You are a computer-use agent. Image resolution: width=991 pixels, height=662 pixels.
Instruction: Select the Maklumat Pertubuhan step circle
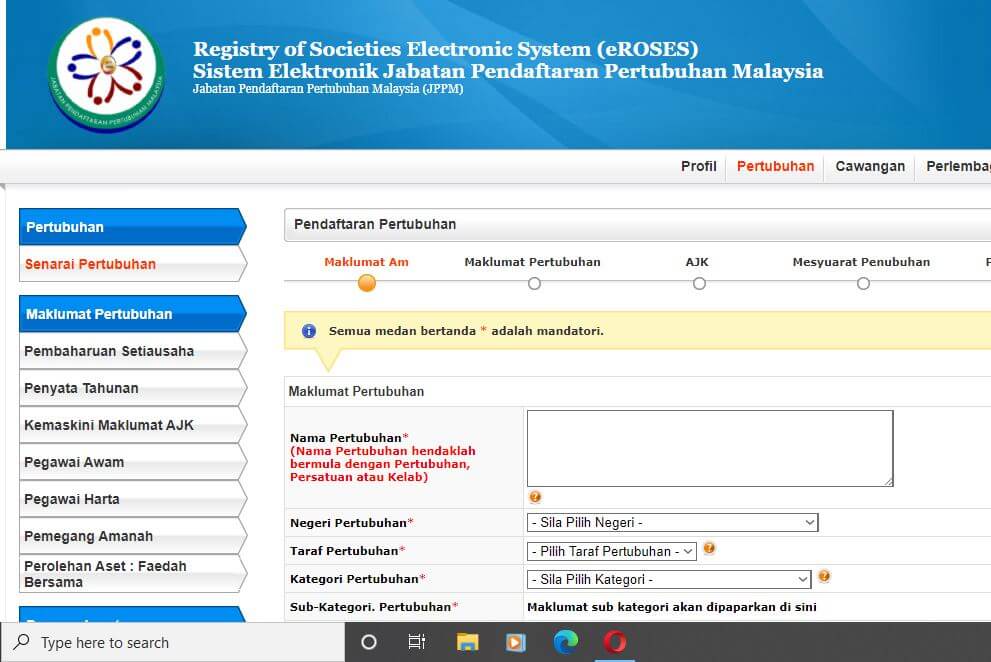[x=534, y=283]
